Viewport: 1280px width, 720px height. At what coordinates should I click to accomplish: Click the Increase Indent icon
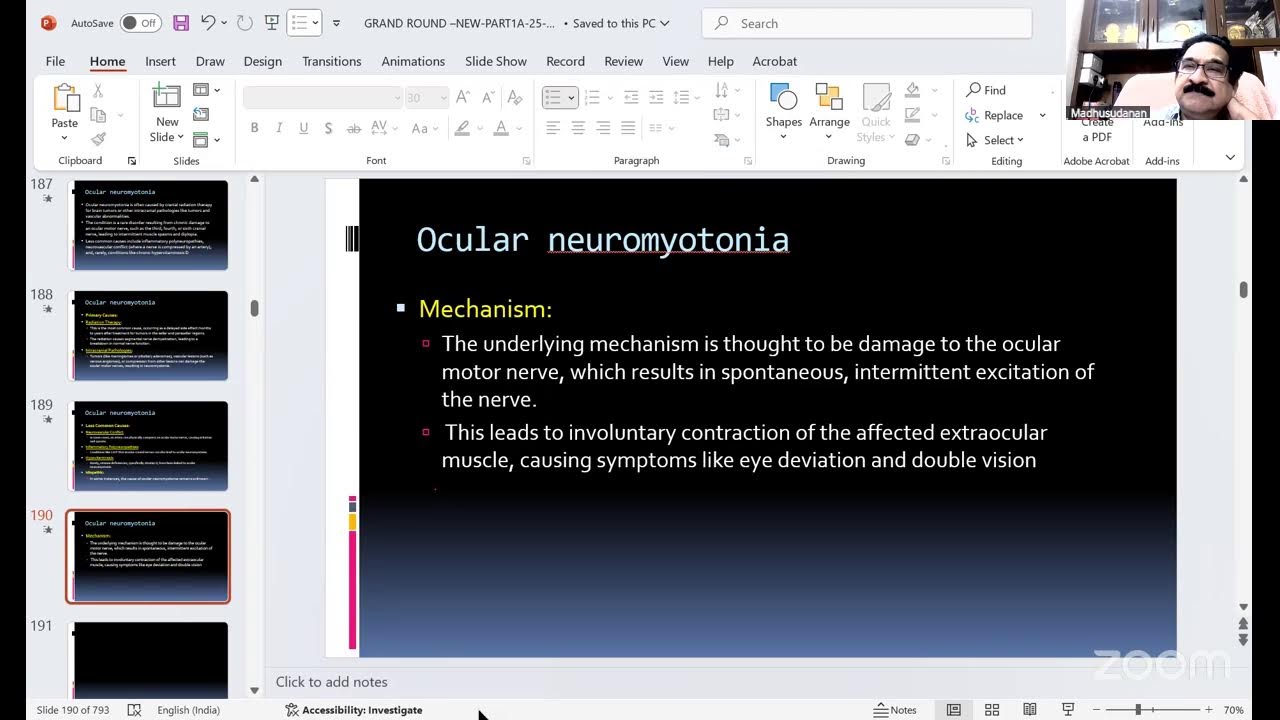(x=656, y=97)
